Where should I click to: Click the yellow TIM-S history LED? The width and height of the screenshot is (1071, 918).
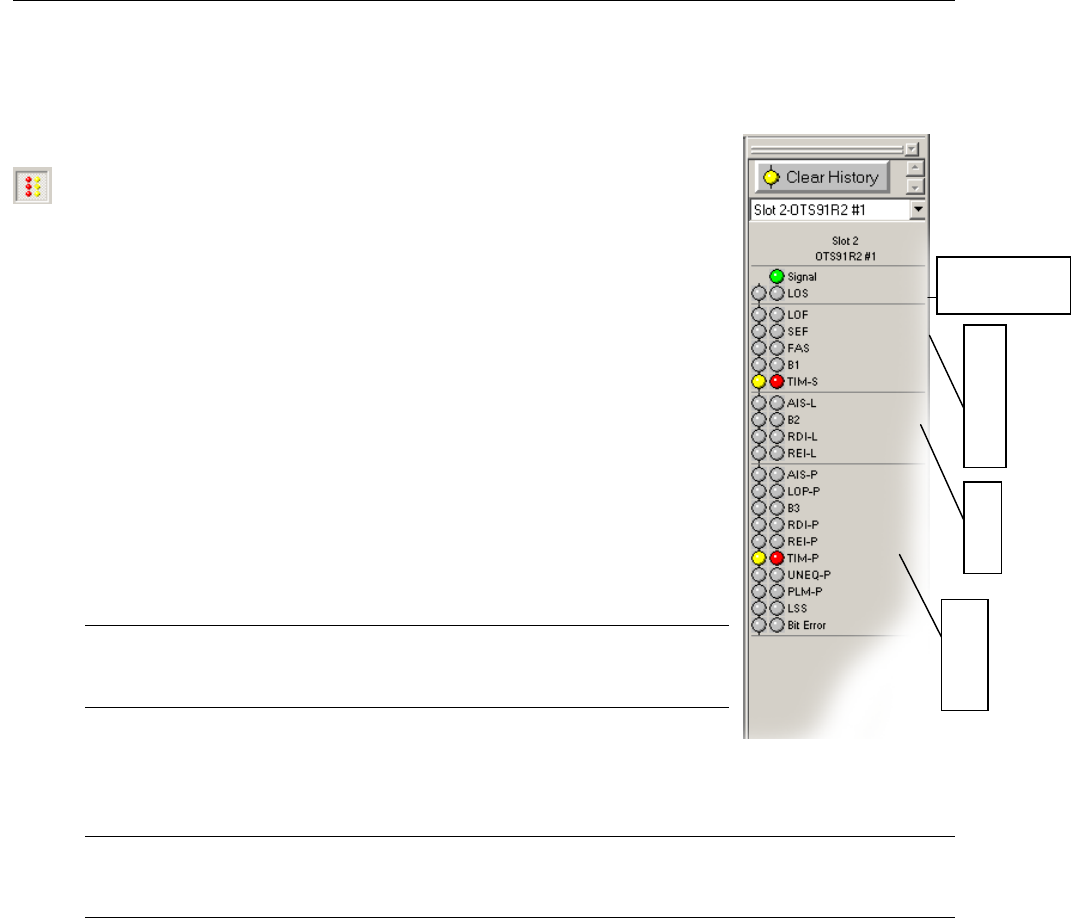point(759,382)
